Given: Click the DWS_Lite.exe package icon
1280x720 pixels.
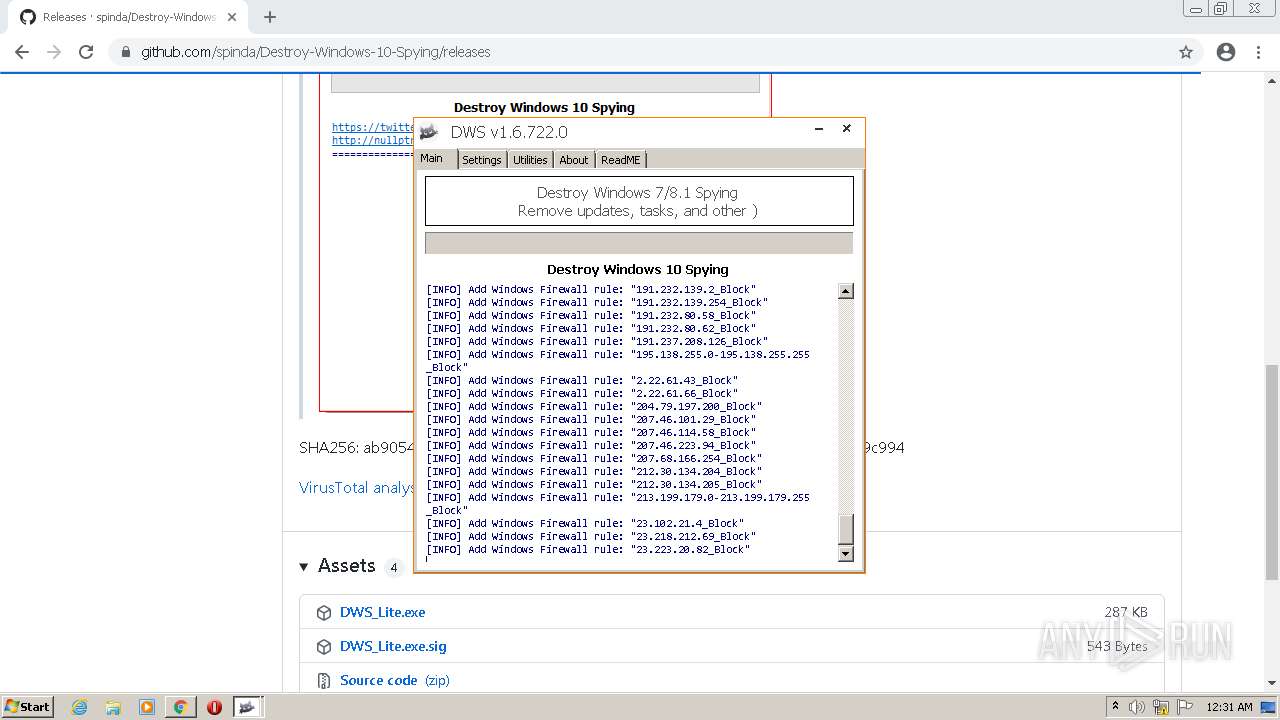Looking at the screenshot, I should coord(324,613).
